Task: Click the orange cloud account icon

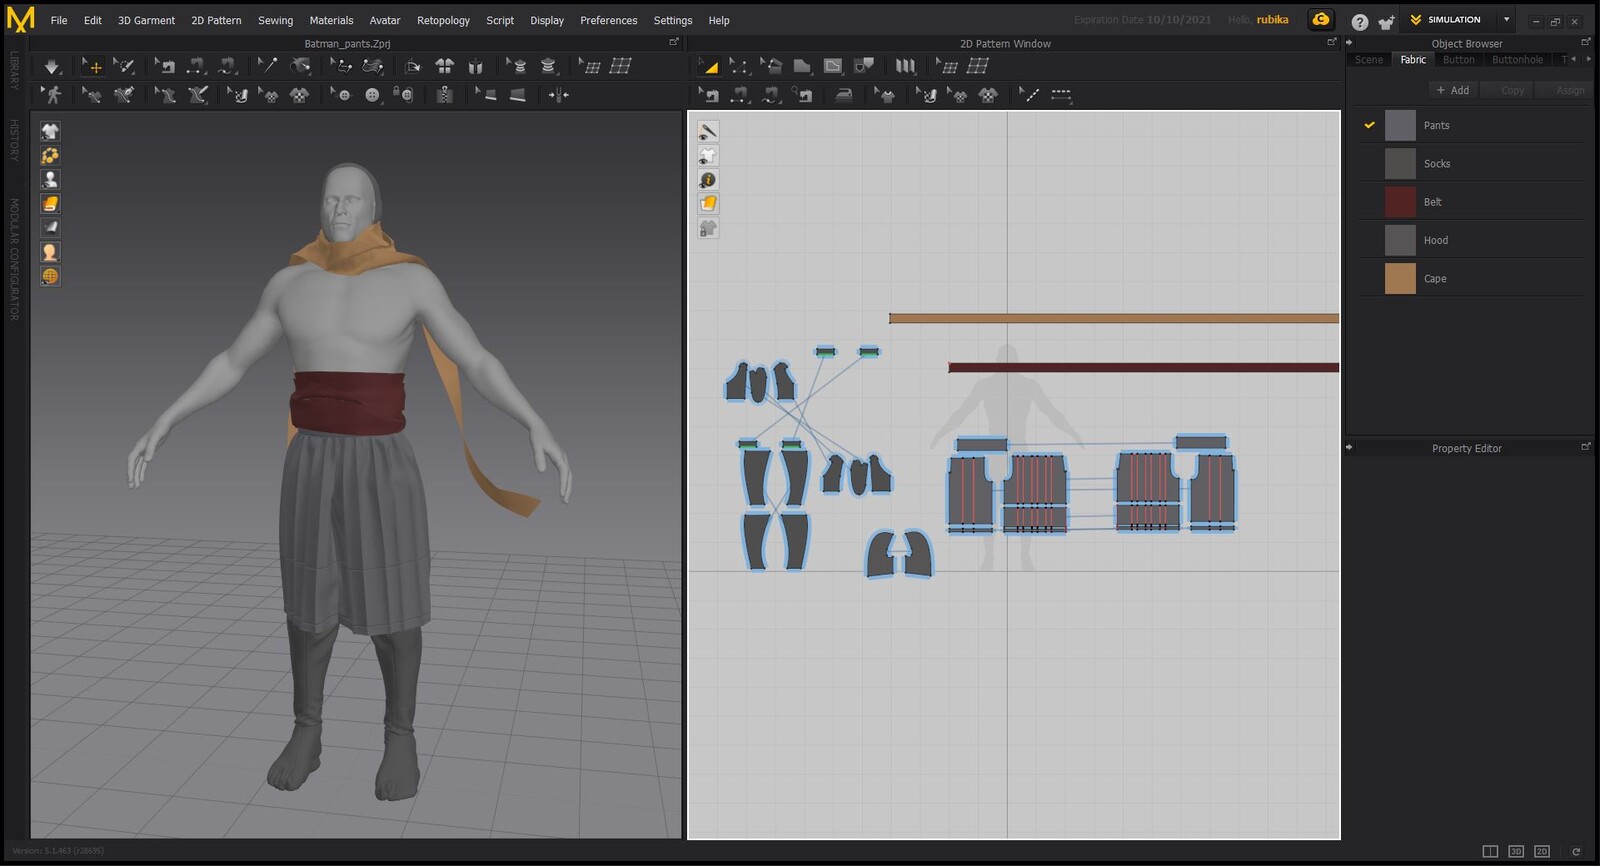Action: coord(1321,19)
